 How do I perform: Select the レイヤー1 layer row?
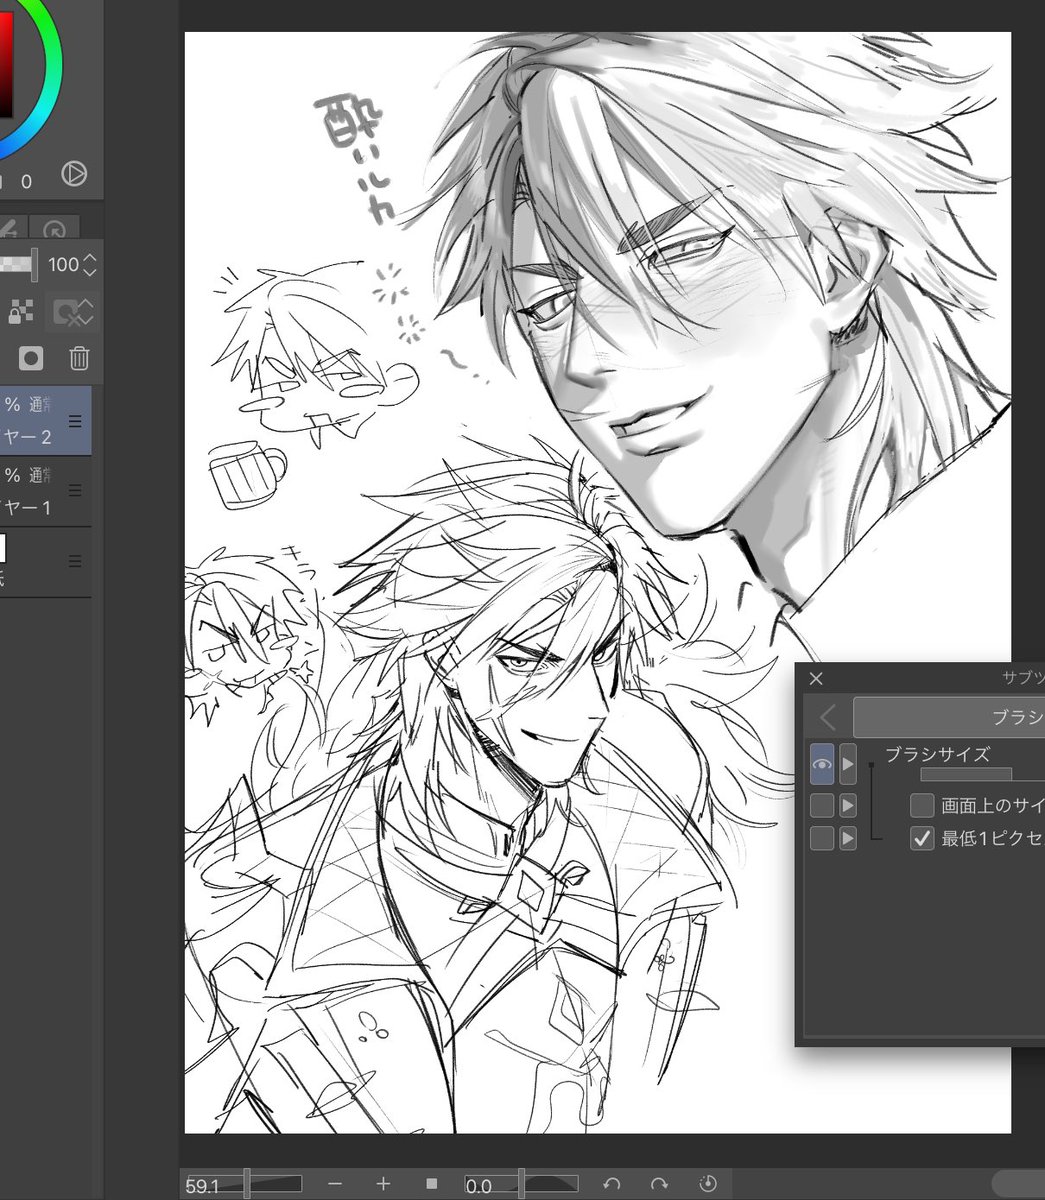pyautogui.click(x=45, y=491)
